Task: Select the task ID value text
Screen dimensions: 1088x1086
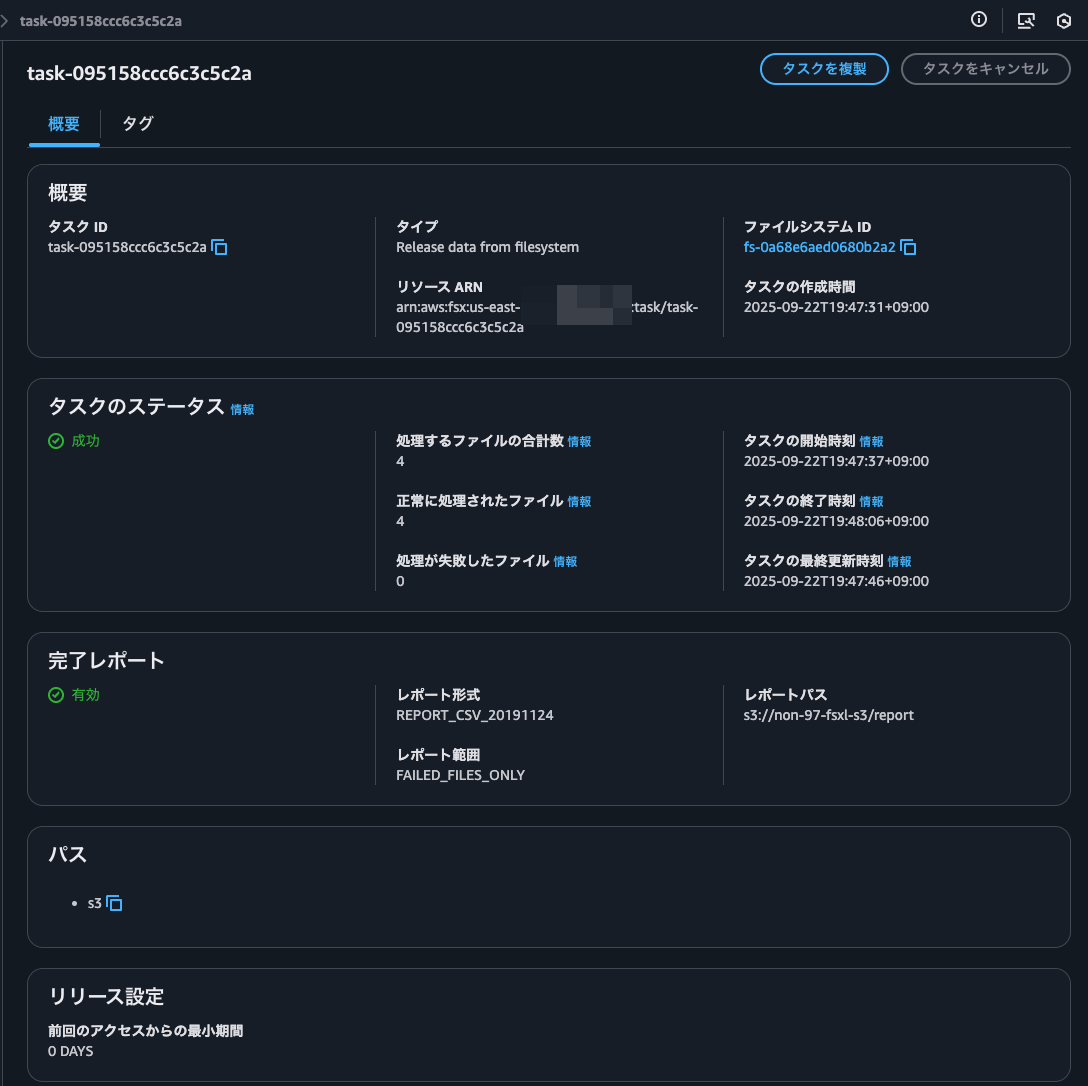Action: [127, 247]
